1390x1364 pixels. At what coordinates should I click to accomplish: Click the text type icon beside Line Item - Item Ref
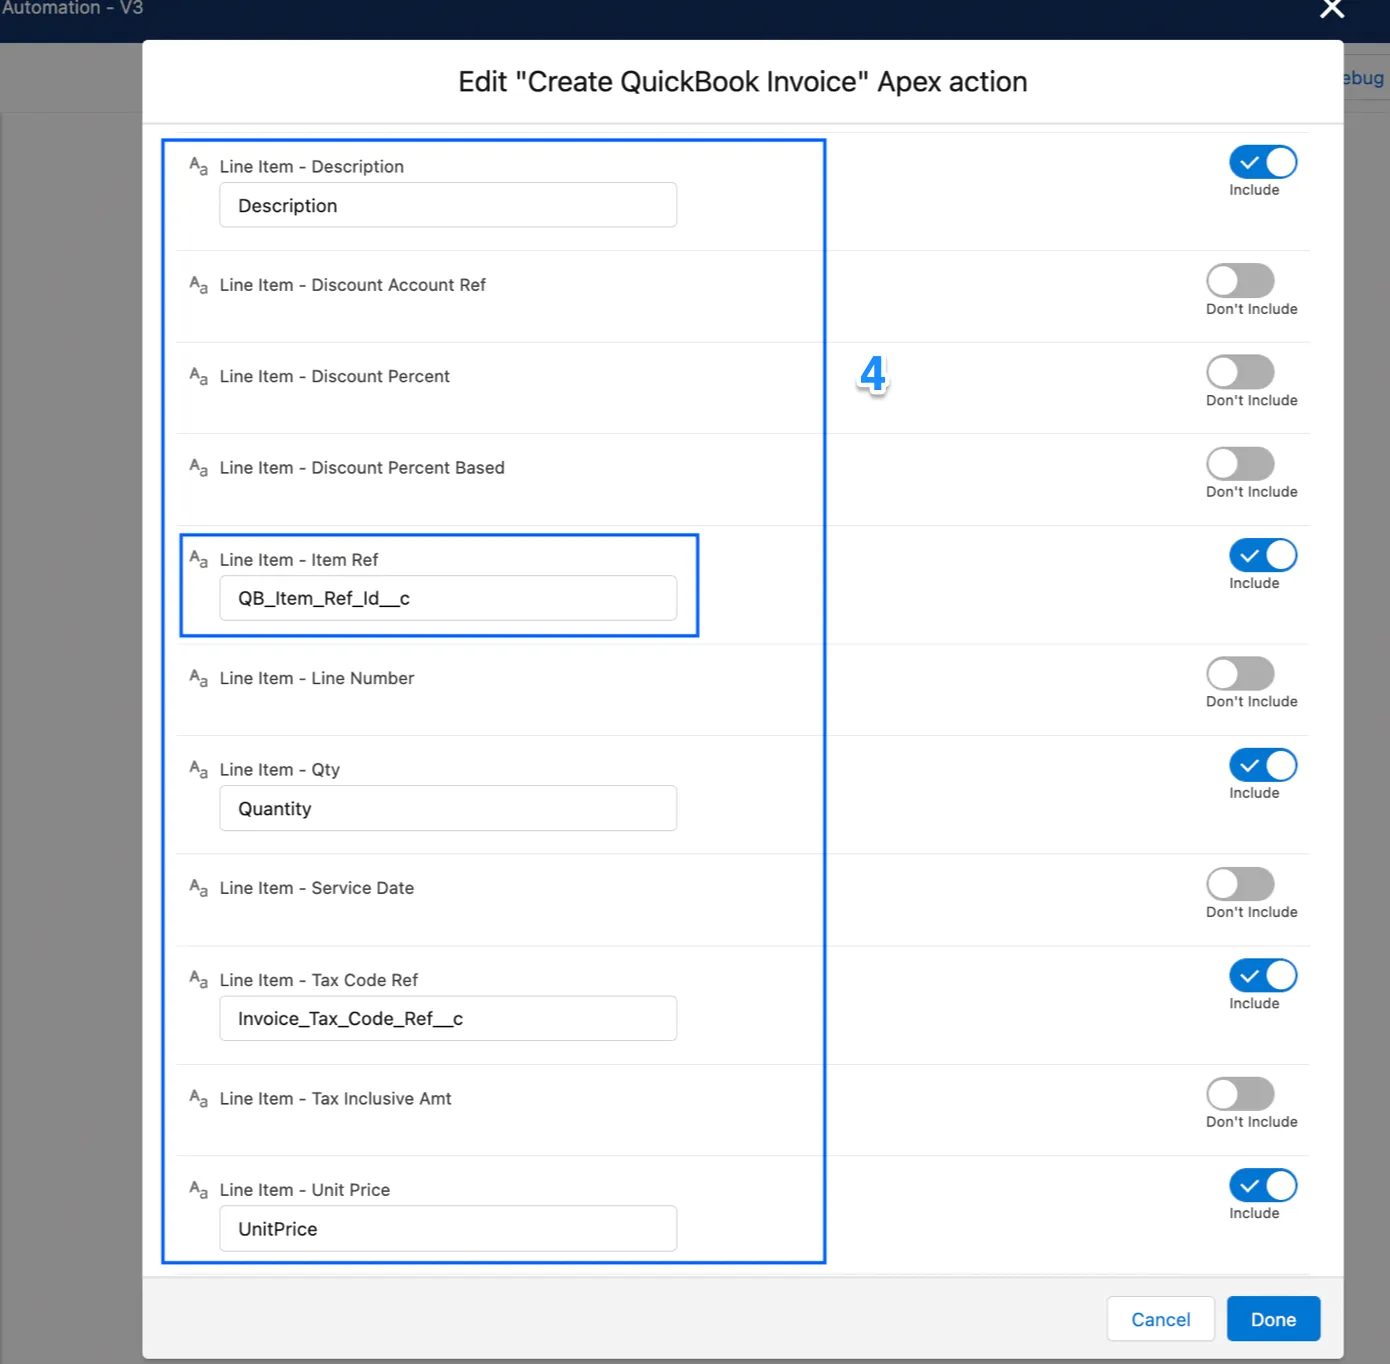pos(198,560)
